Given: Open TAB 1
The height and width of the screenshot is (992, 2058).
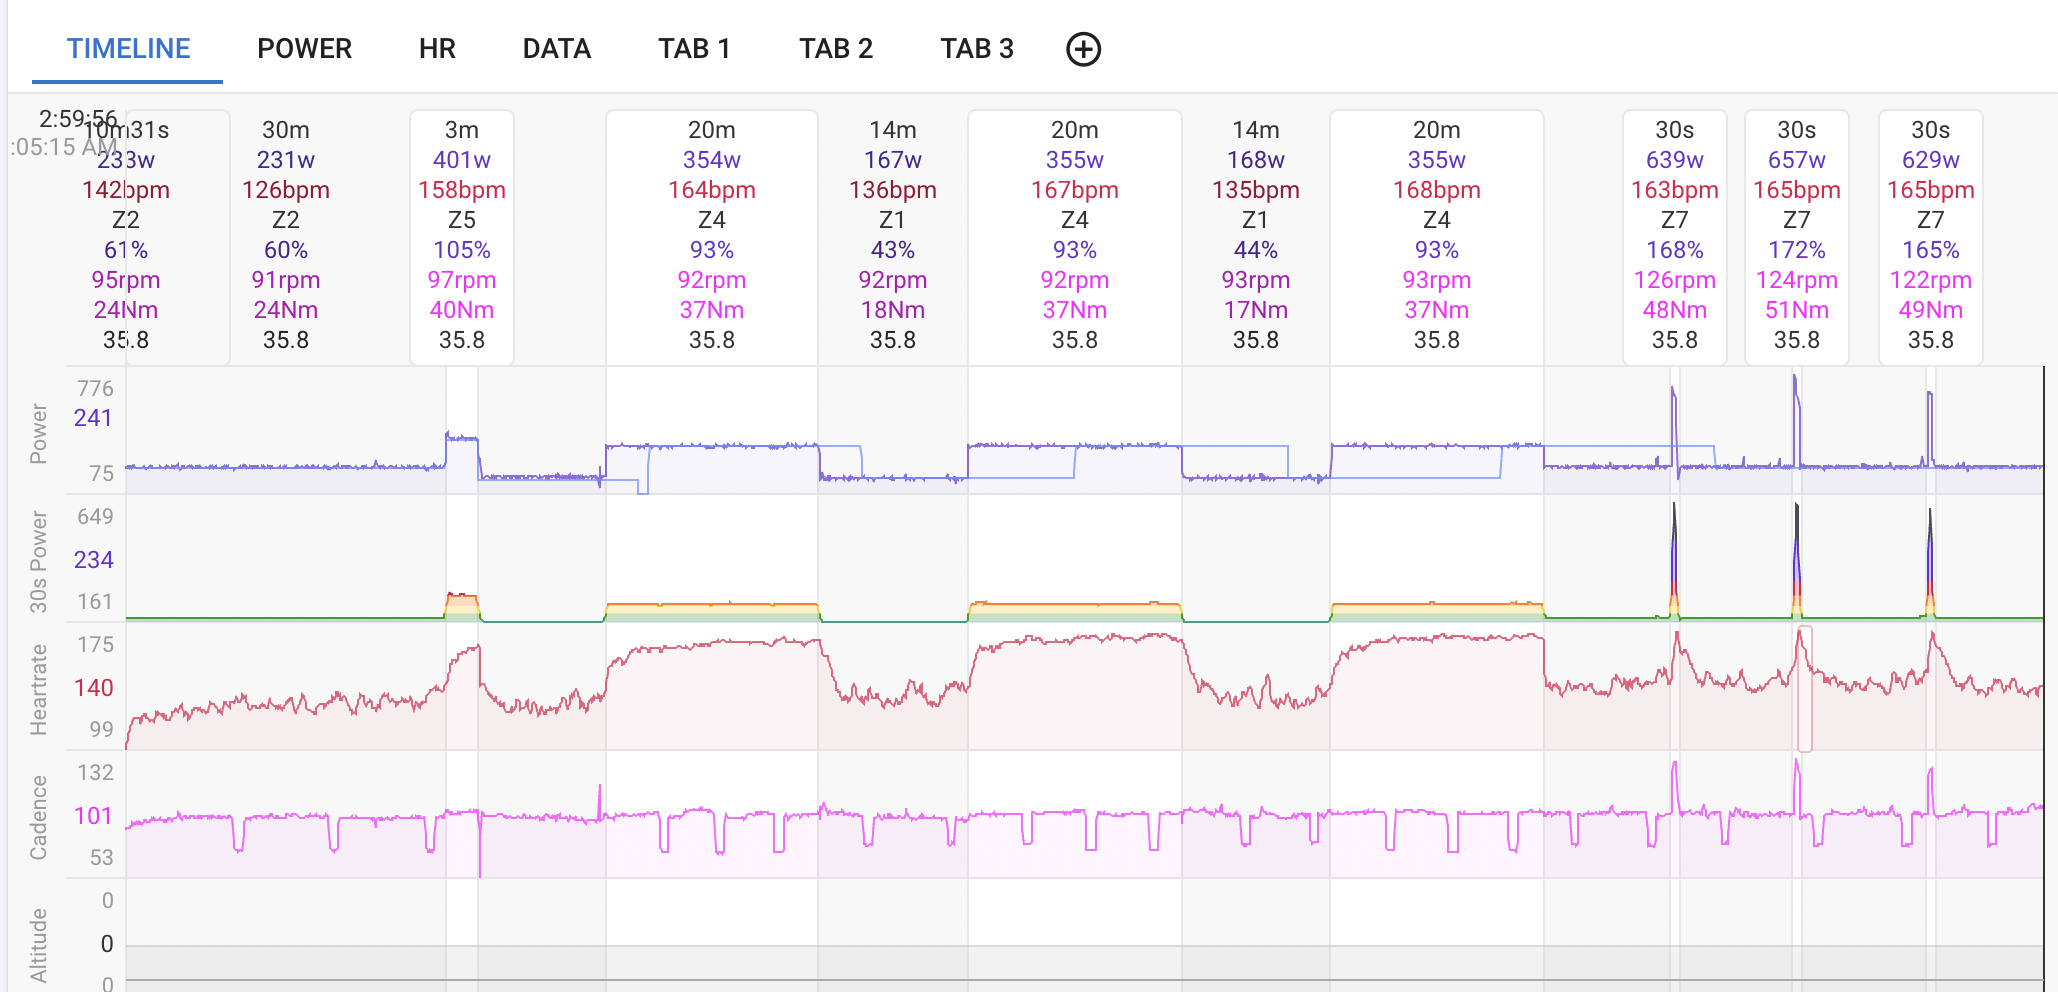Looking at the screenshot, I should [x=694, y=49].
